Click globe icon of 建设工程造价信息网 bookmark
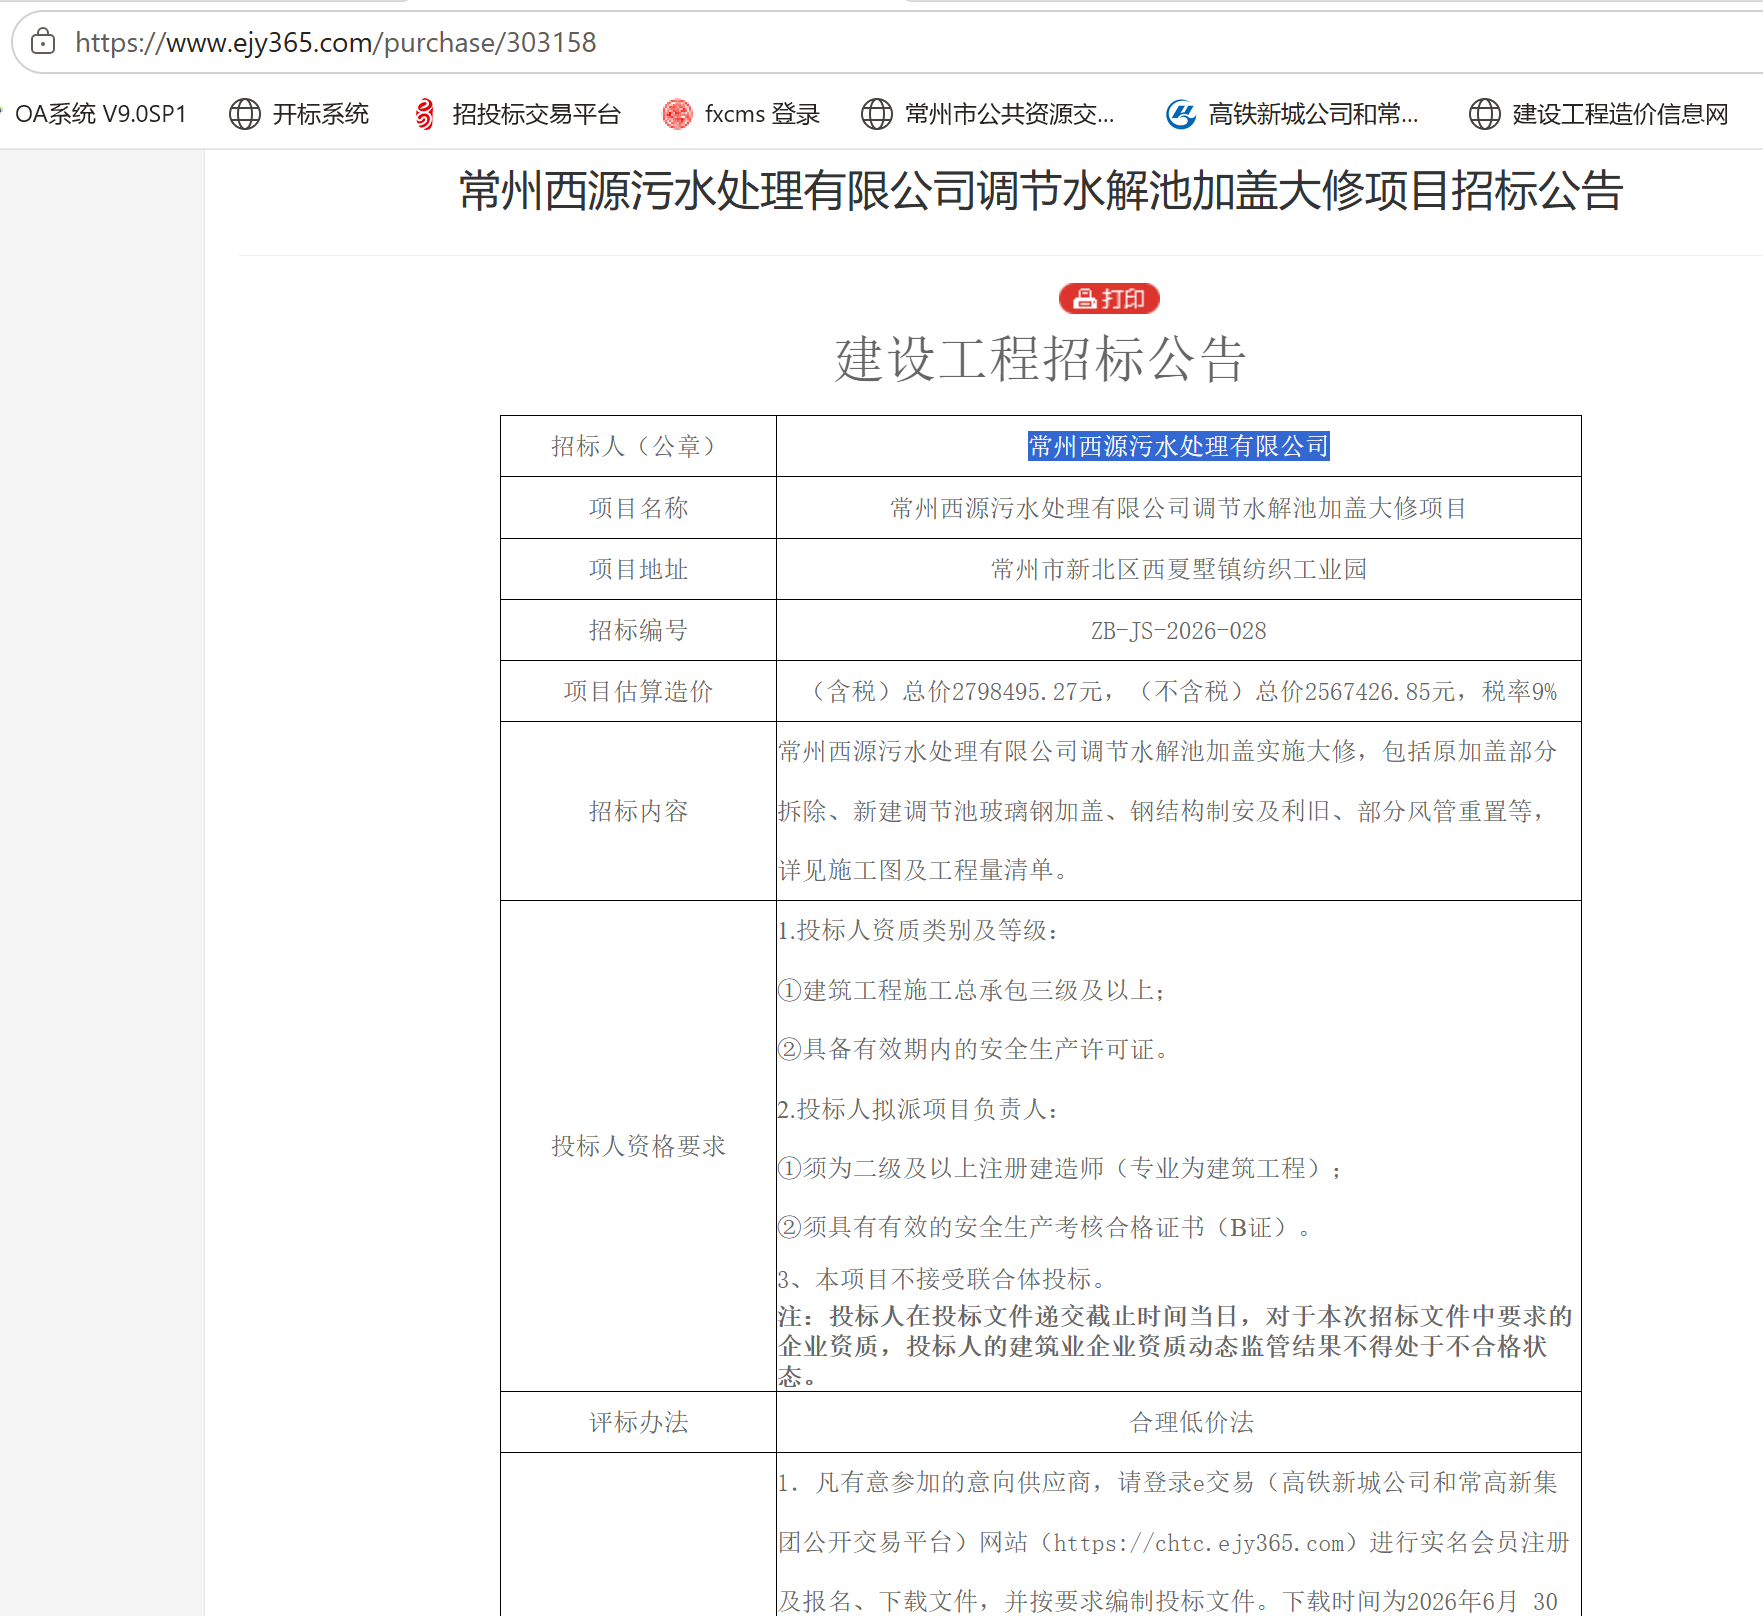 pyautogui.click(x=1485, y=114)
